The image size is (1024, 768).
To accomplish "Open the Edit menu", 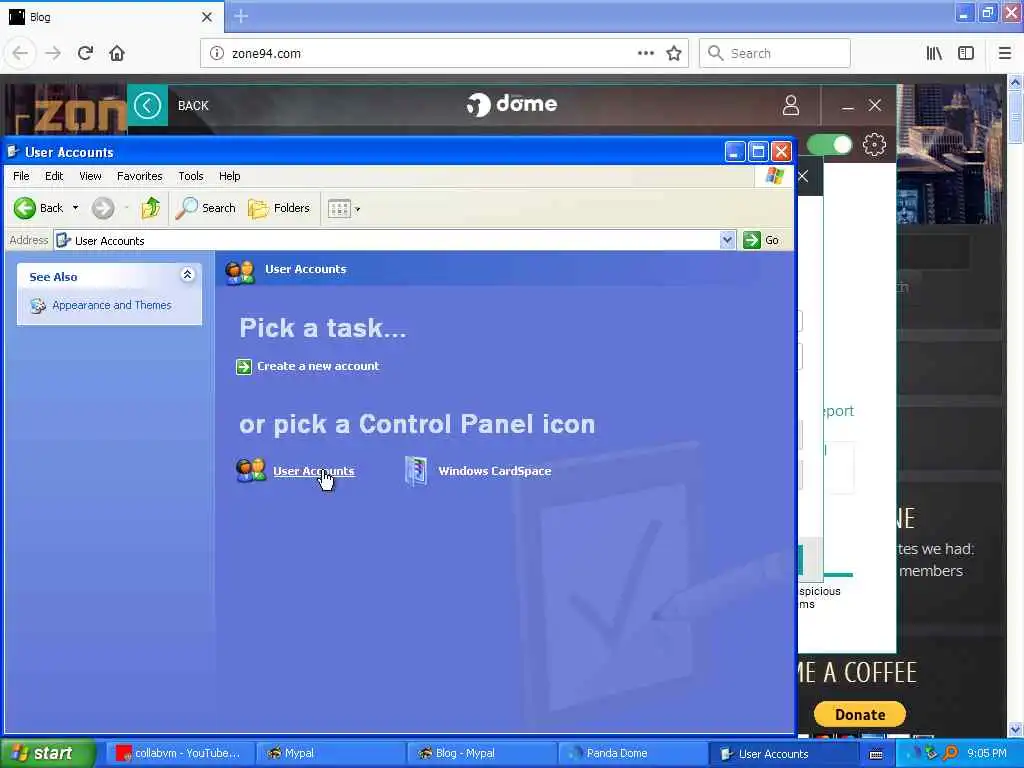I will tap(54, 176).
